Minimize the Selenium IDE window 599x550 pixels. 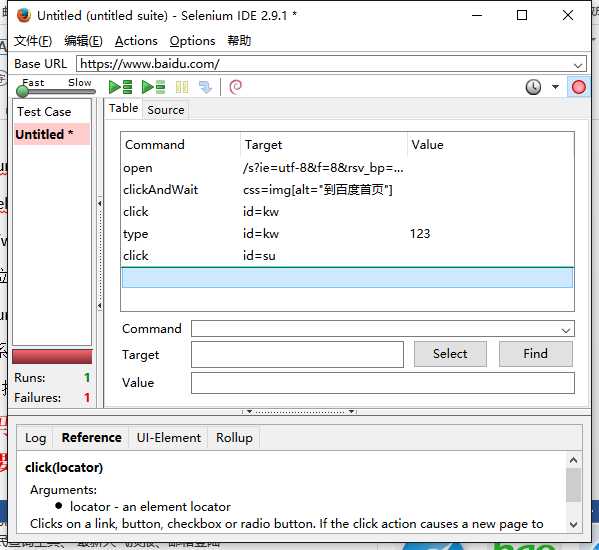pyautogui.click(x=477, y=16)
